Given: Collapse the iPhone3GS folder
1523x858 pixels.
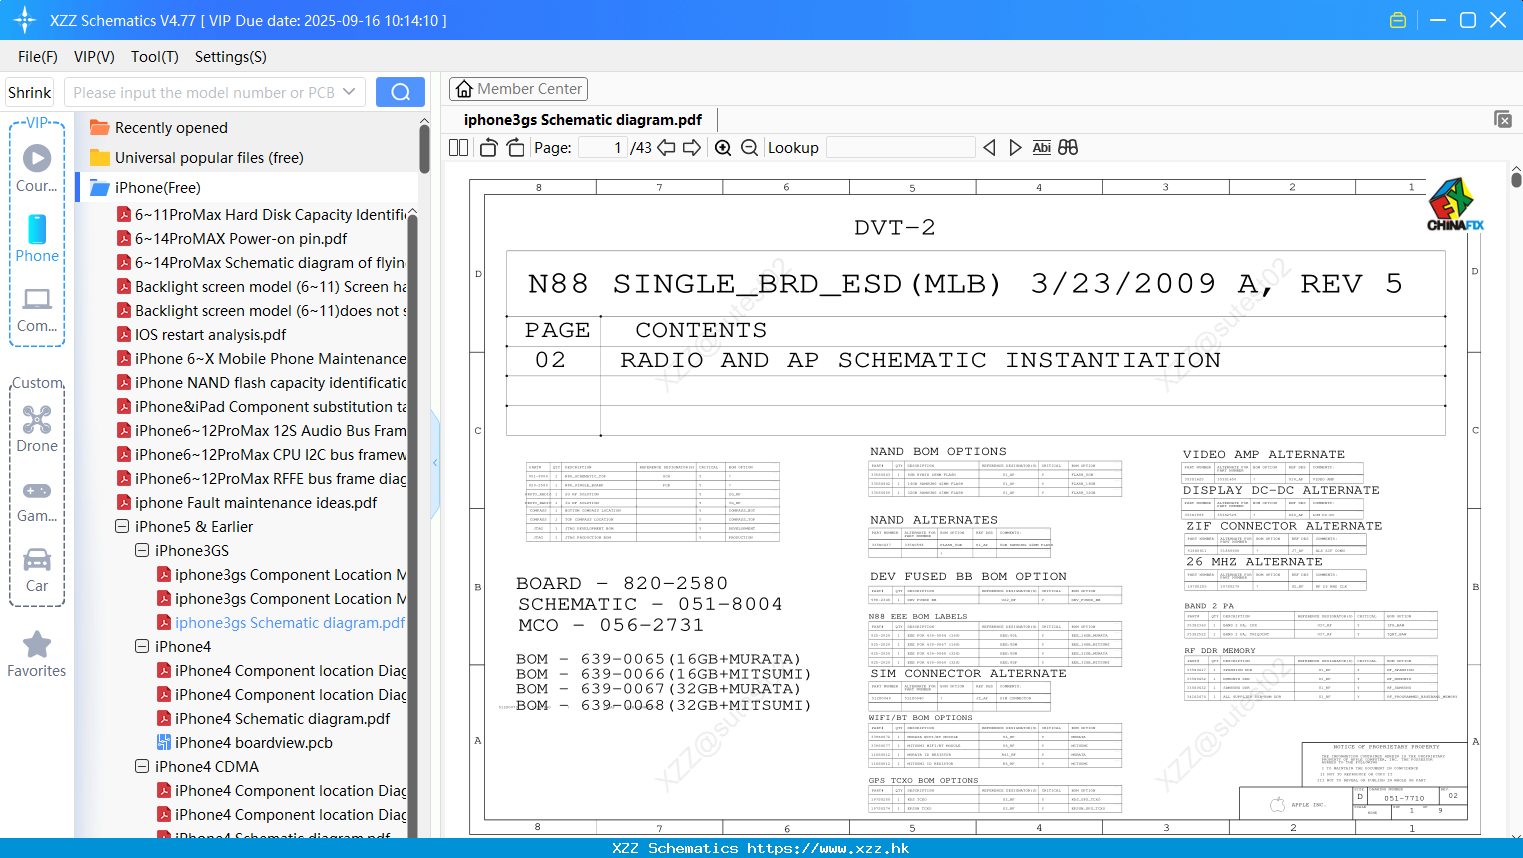Looking at the screenshot, I should coord(142,550).
